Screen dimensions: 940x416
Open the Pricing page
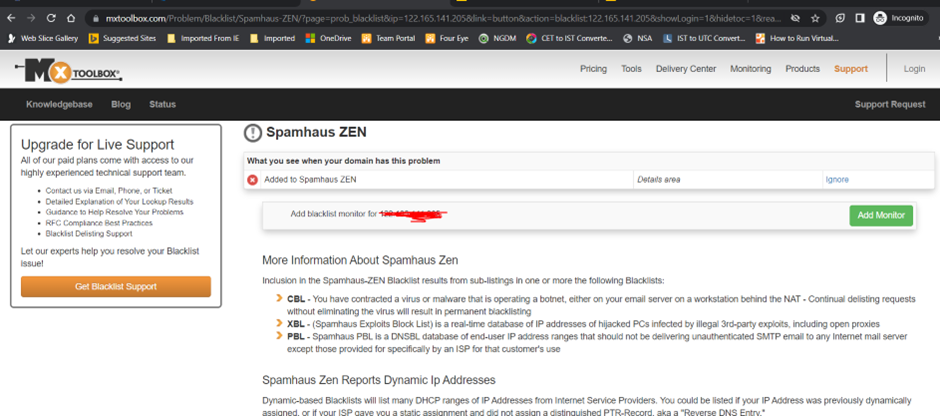tap(593, 69)
